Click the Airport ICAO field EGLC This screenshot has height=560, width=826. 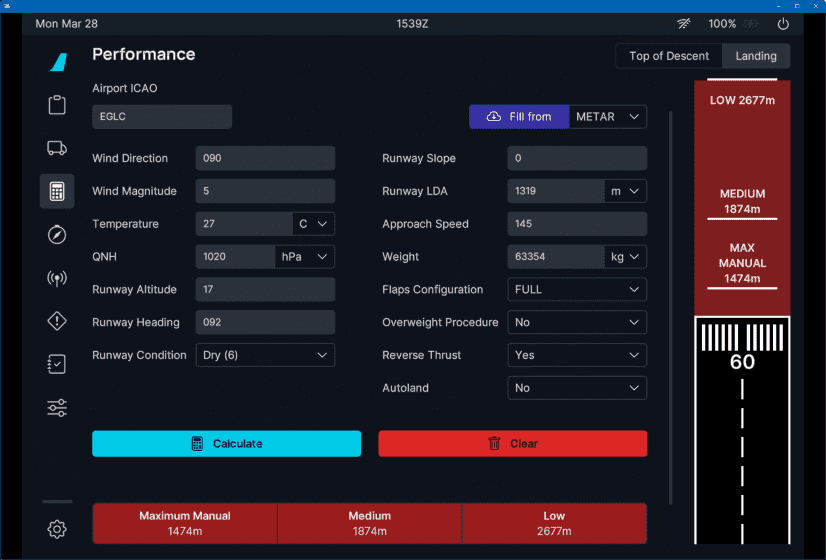tap(162, 116)
